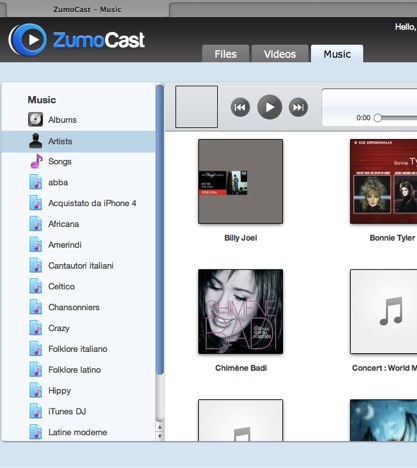Click the Music sidebar heading
The width and height of the screenshot is (417, 468).
coord(42,100)
